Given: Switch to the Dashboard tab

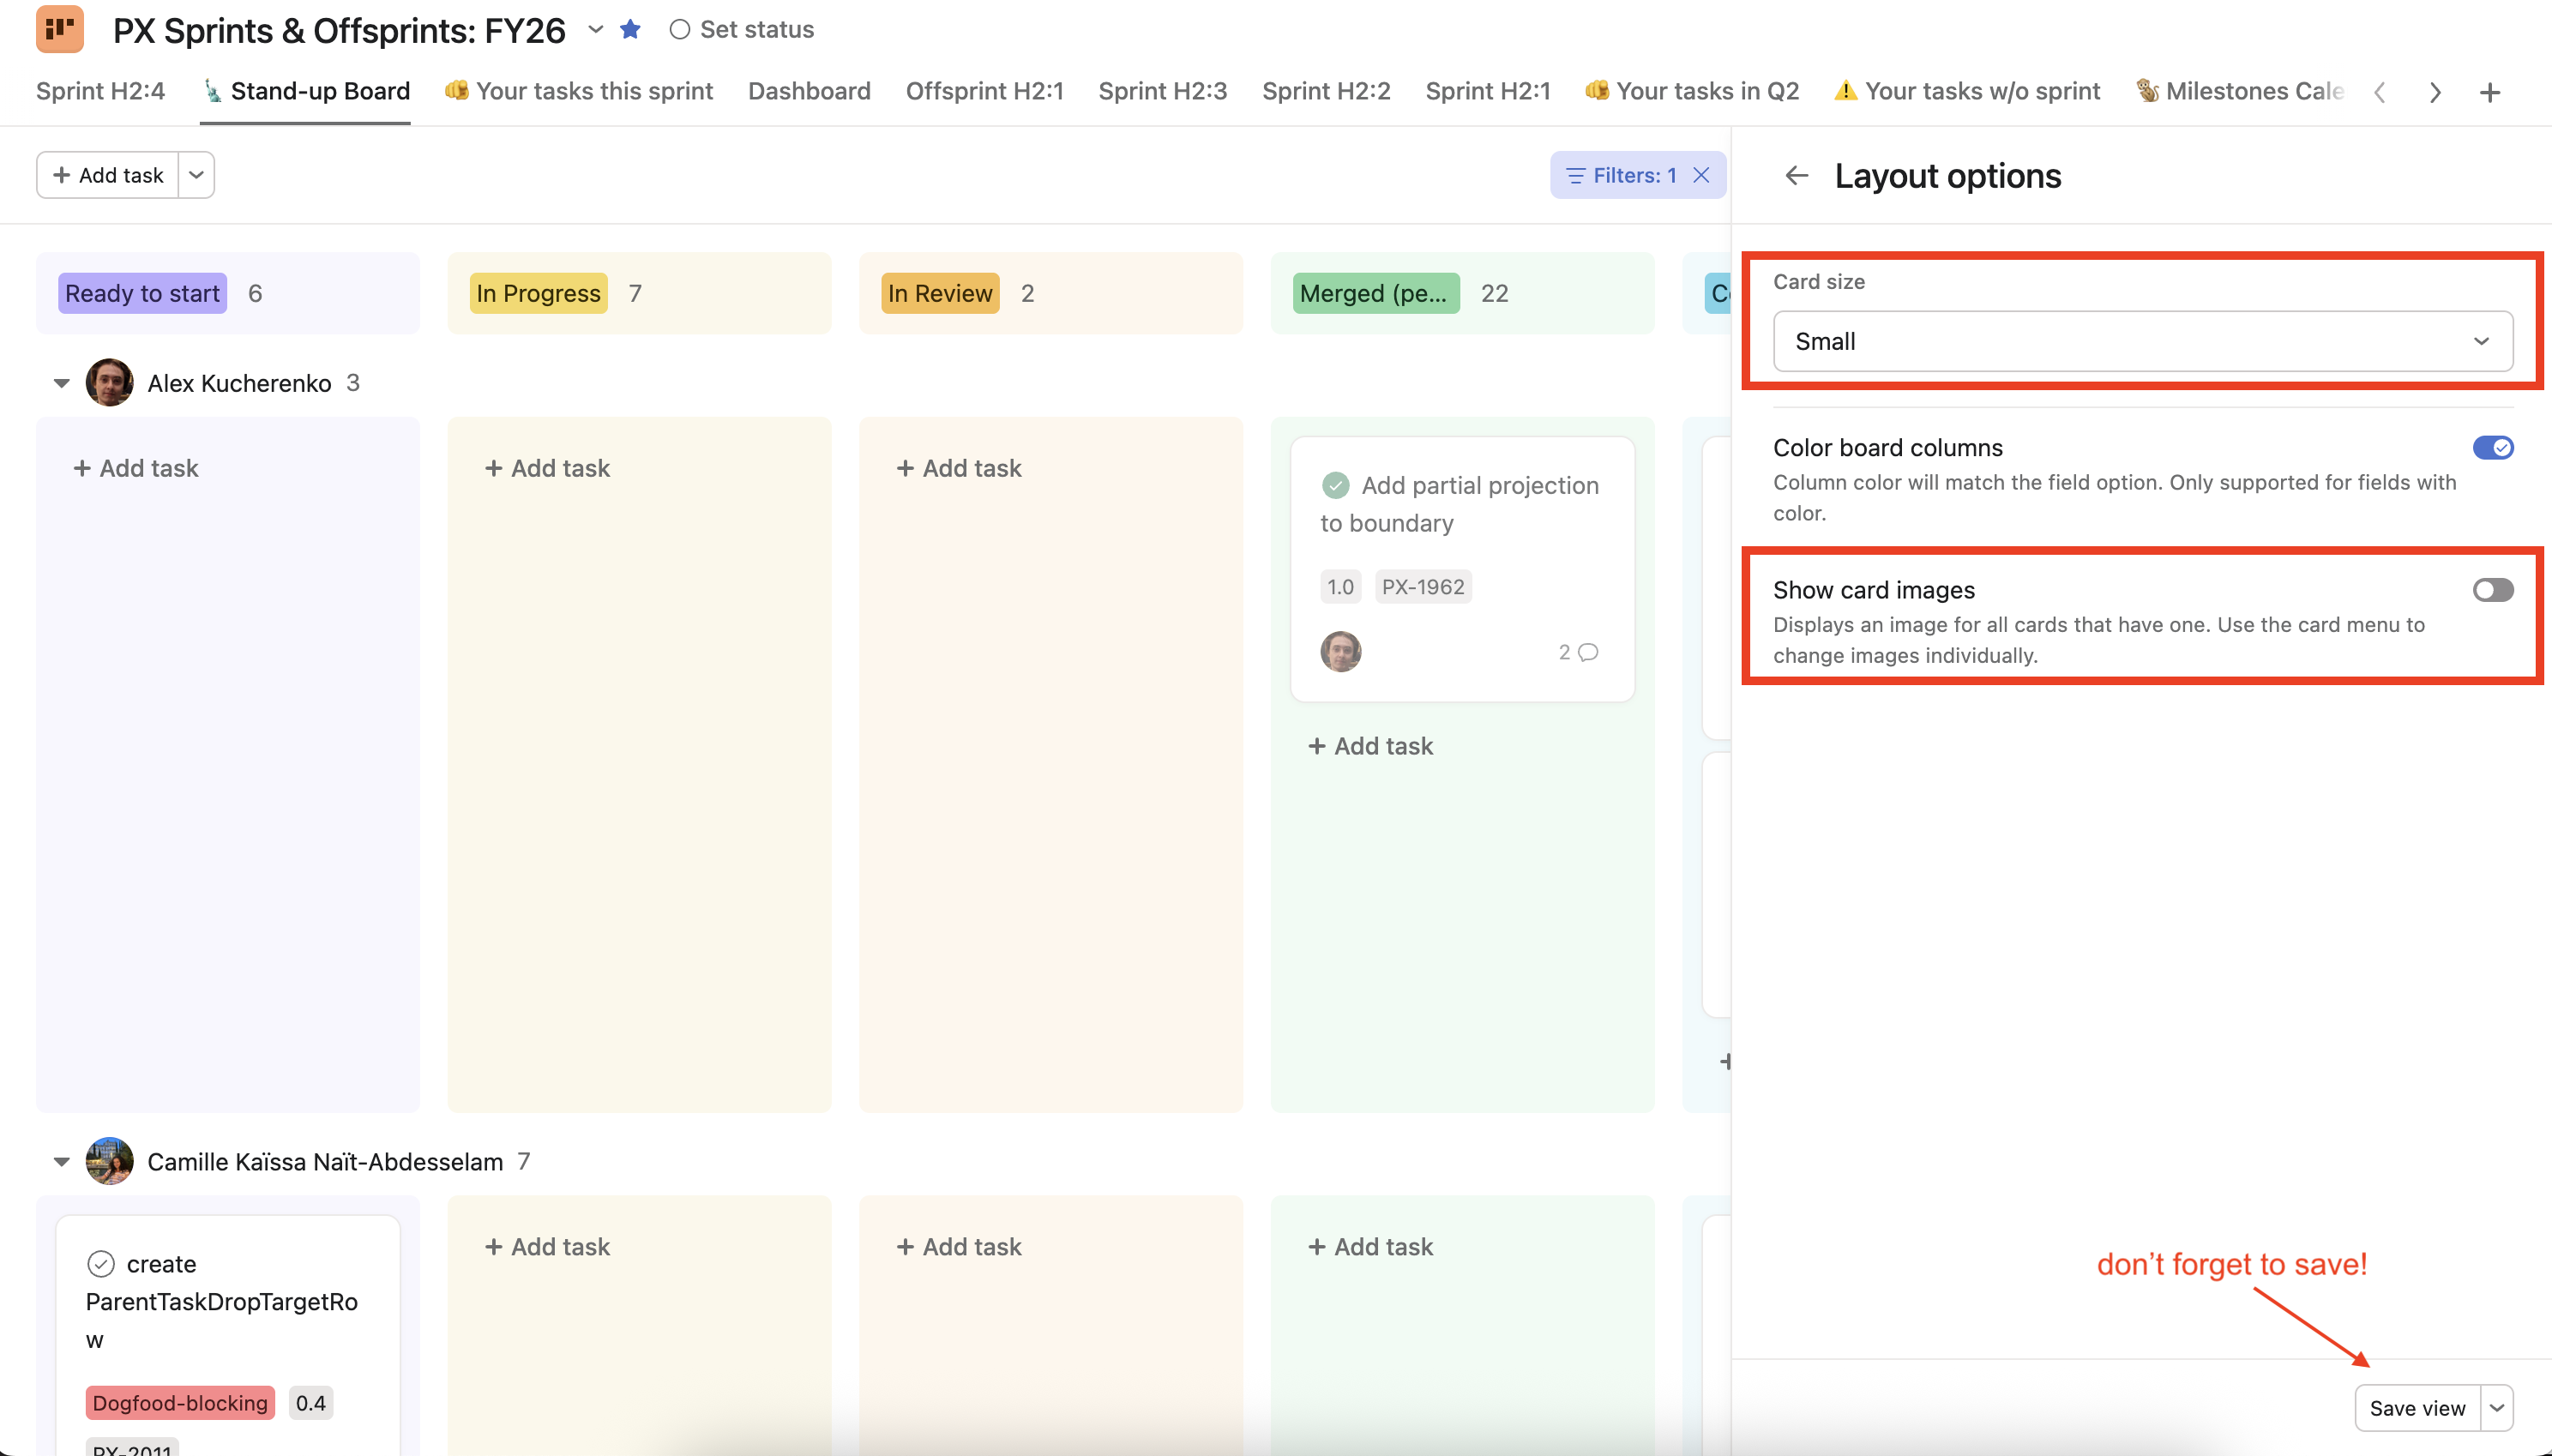Looking at the screenshot, I should [x=809, y=91].
